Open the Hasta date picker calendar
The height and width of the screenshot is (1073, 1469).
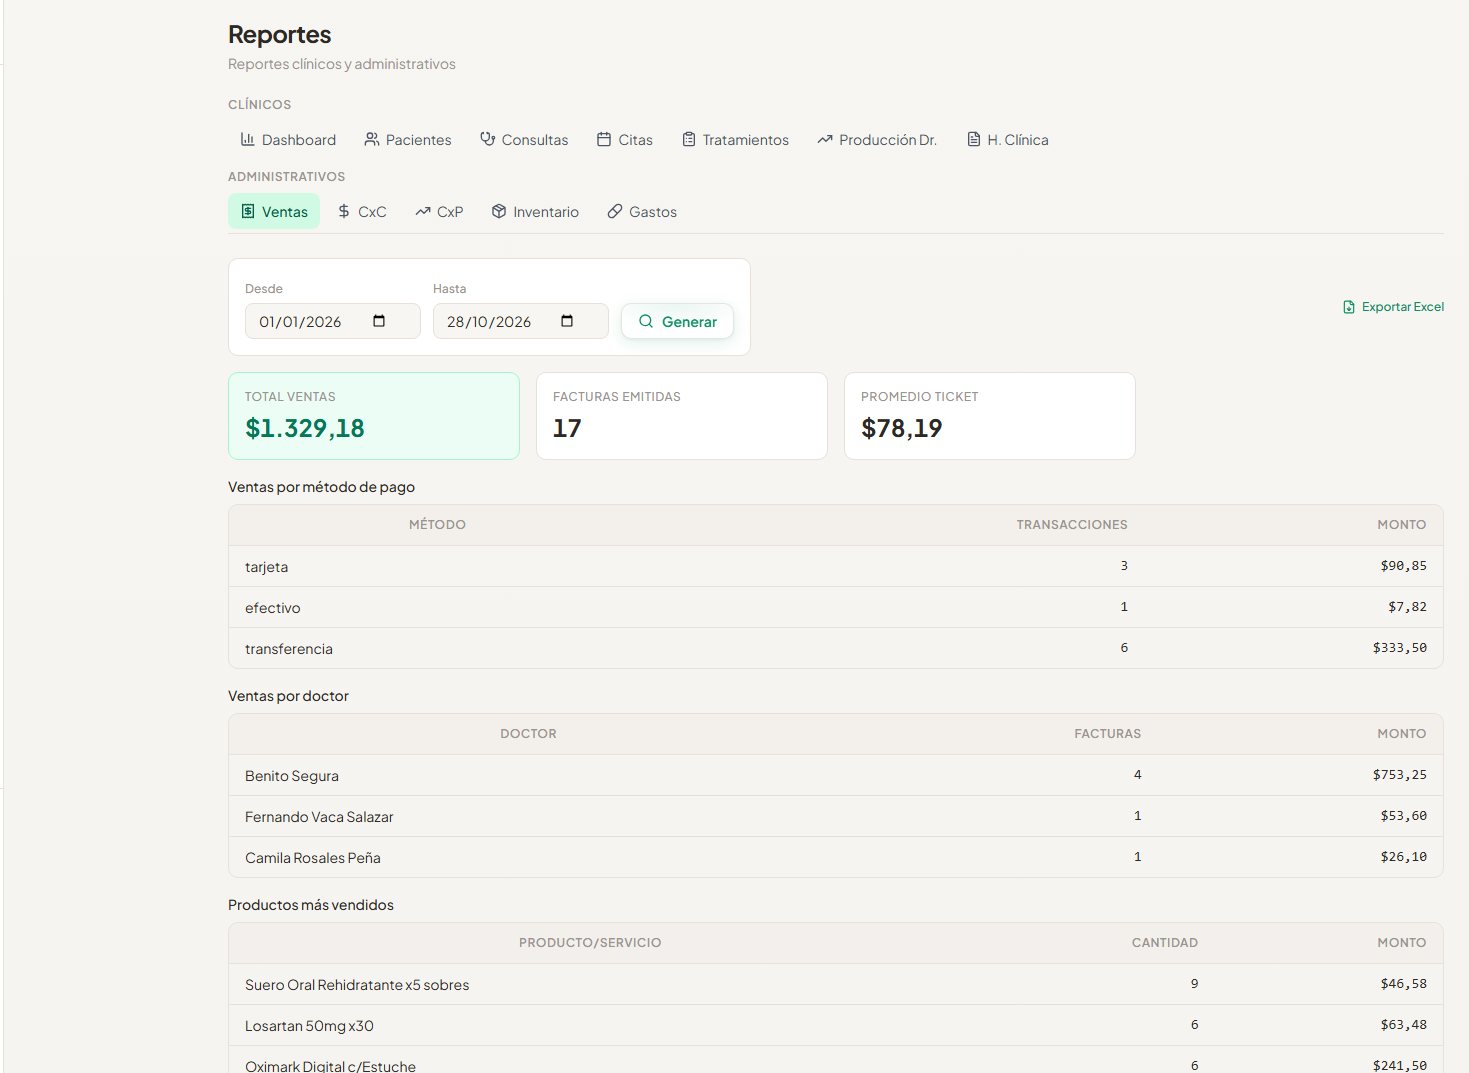(567, 321)
